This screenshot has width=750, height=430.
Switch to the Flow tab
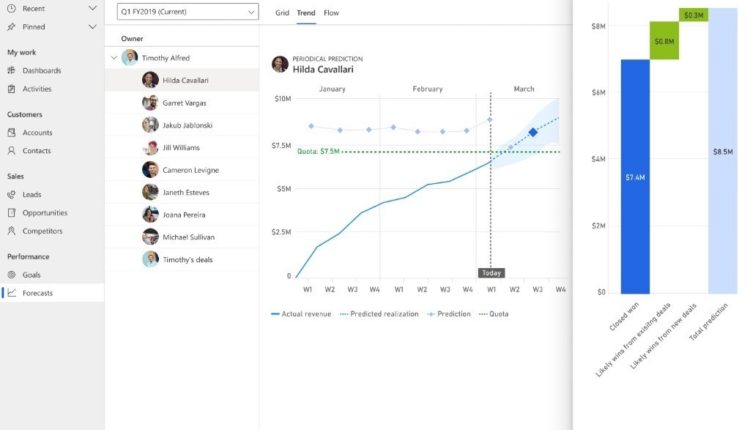(331, 13)
